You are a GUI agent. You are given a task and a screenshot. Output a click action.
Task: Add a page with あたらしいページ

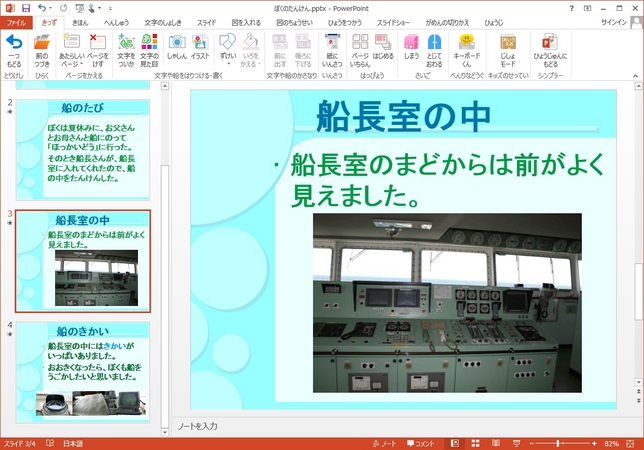coord(71,51)
